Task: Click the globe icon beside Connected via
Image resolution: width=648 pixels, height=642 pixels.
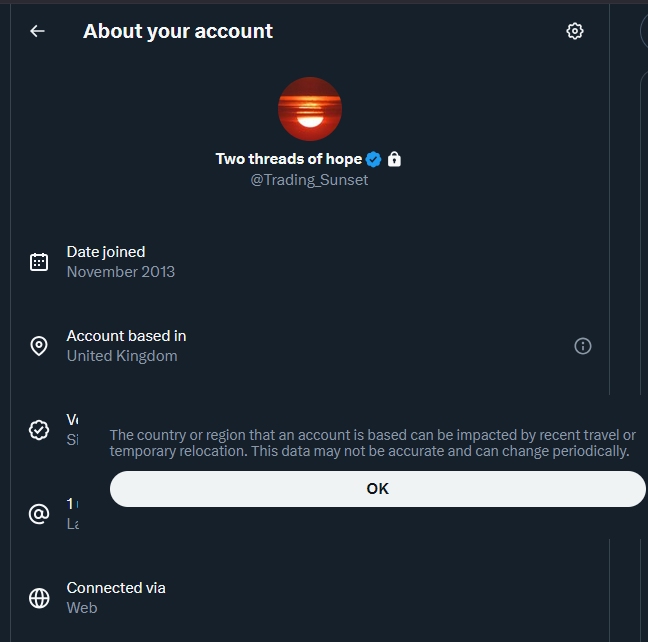Action: click(39, 598)
